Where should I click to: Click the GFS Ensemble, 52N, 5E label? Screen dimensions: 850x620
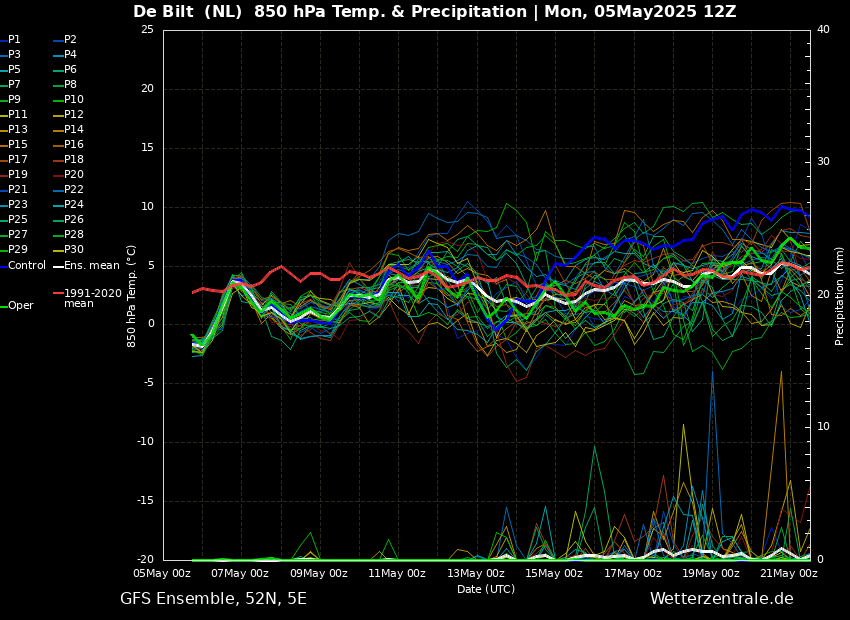[213, 599]
